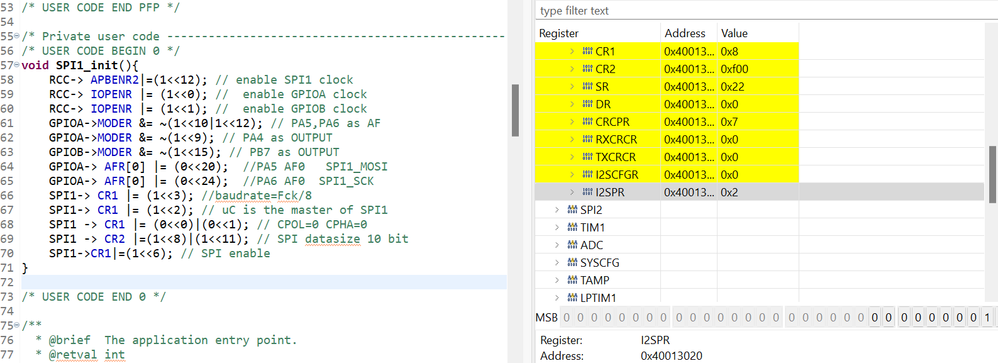Image resolution: width=998 pixels, height=363 pixels.
Task: Expand the TAMP peripheral node
Action: tap(557, 280)
